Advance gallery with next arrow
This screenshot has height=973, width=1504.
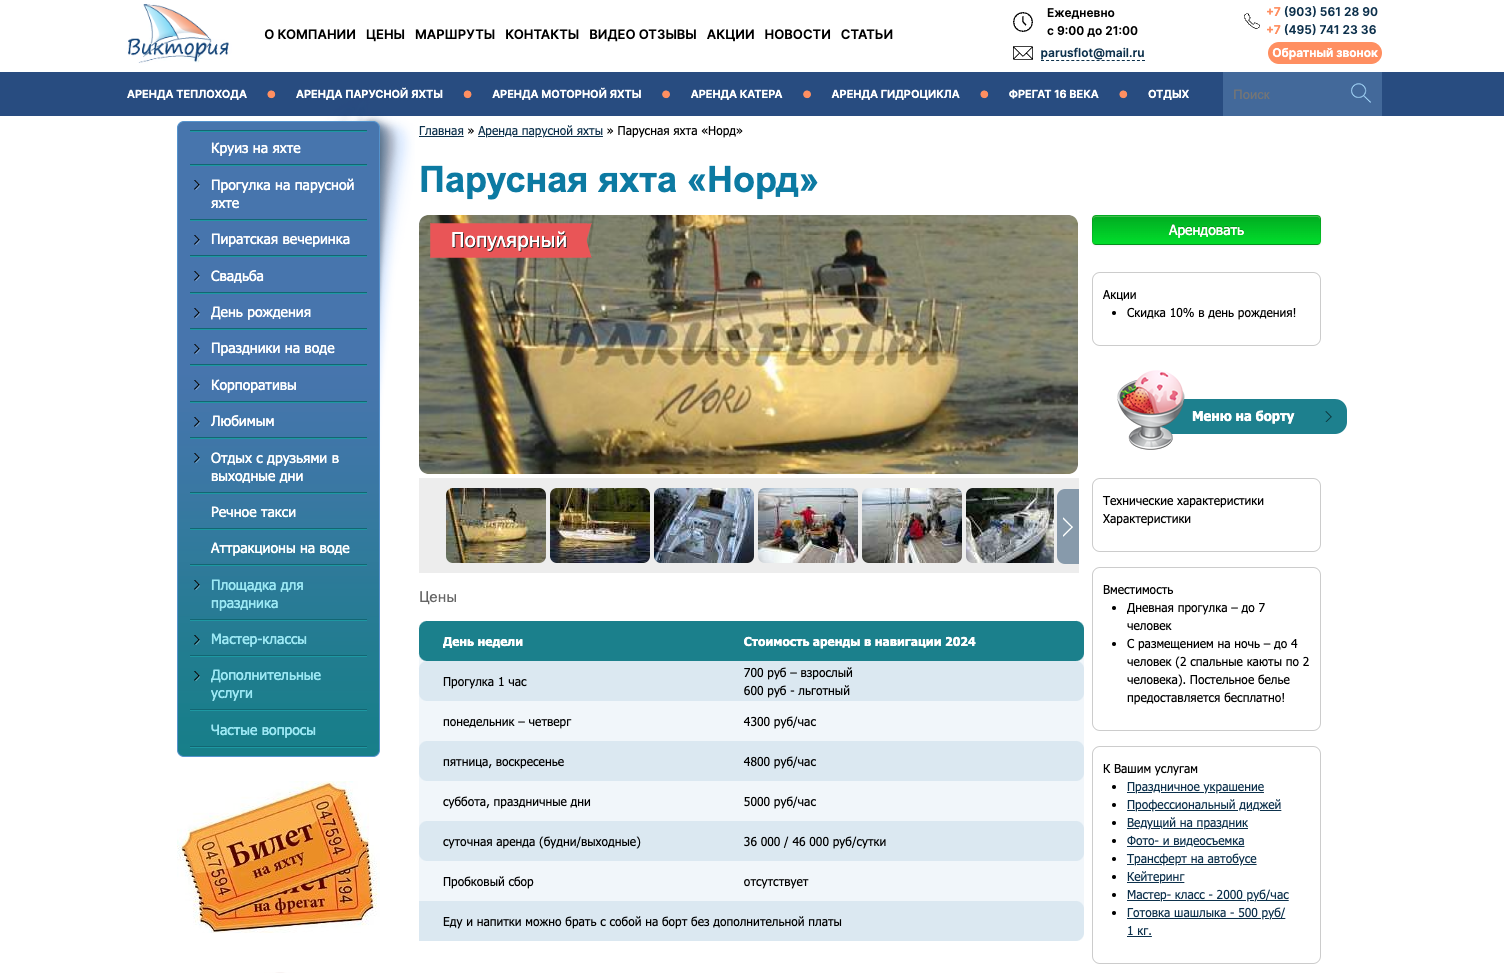click(1067, 526)
